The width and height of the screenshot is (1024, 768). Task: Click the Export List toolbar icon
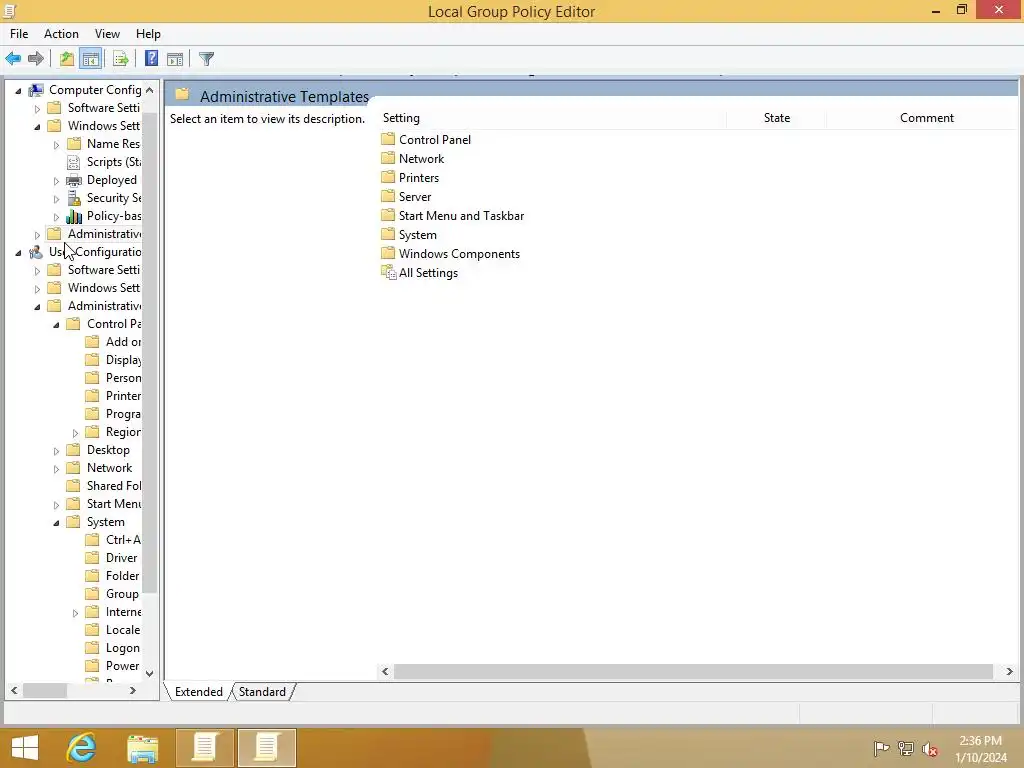pos(121,59)
